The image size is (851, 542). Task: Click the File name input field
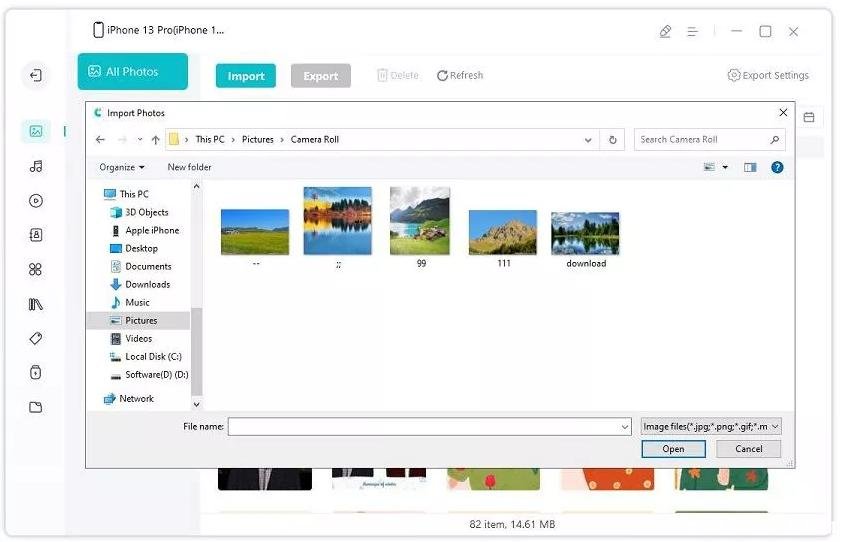(x=429, y=426)
